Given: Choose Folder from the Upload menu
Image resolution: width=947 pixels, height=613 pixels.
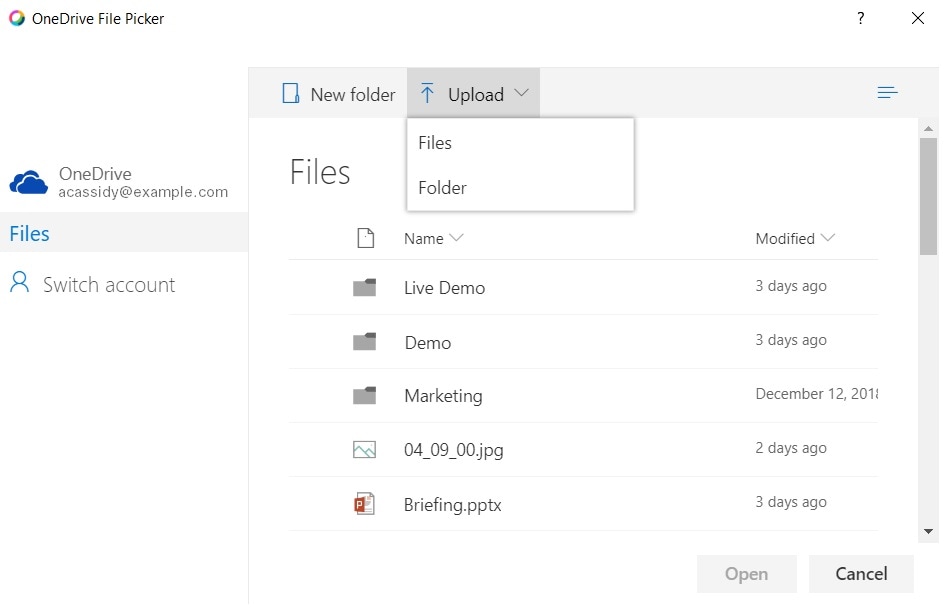Looking at the screenshot, I should click(x=442, y=187).
